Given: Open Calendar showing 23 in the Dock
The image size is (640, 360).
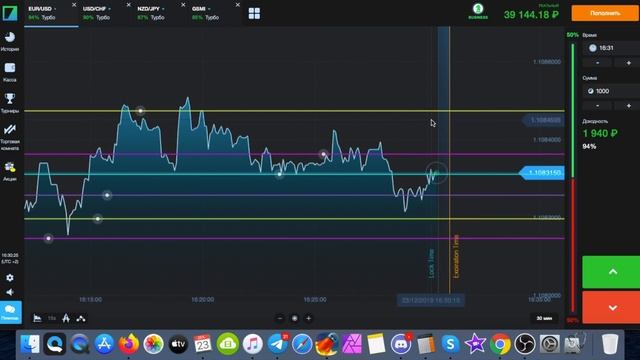Looking at the screenshot, I should click(x=202, y=344).
